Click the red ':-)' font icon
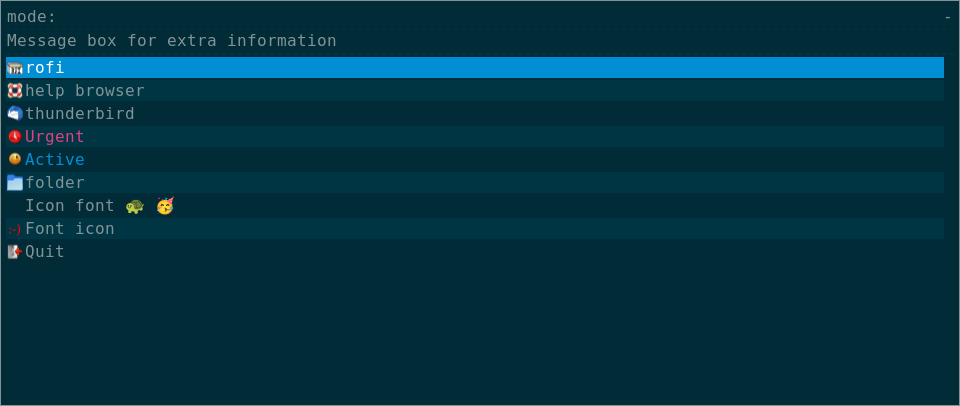Image resolution: width=960 pixels, height=406 pixels. pyautogui.click(x=15, y=229)
